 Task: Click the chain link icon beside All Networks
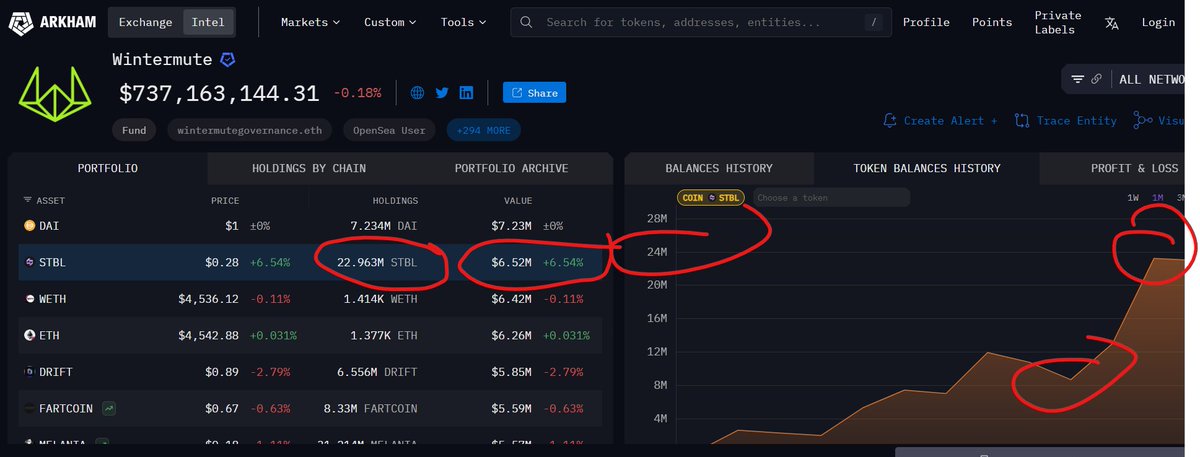[1096, 79]
